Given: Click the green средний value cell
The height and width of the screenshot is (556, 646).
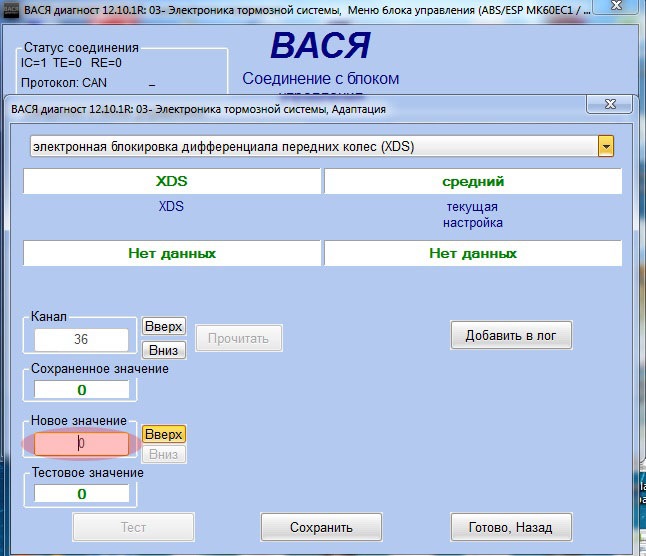Looking at the screenshot, I should point(473,181).
